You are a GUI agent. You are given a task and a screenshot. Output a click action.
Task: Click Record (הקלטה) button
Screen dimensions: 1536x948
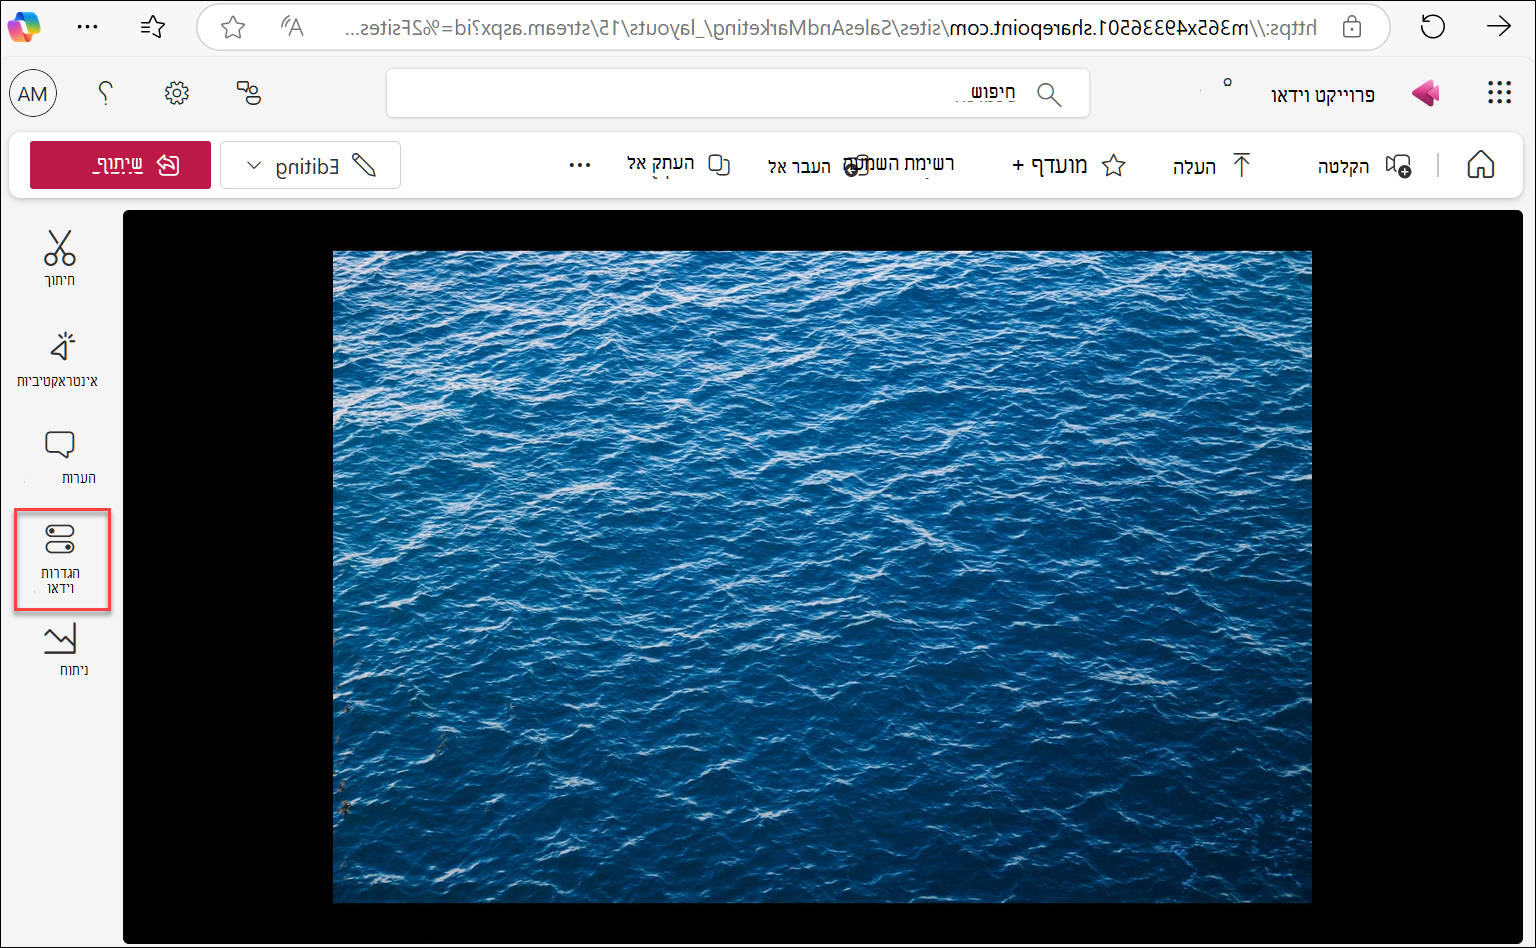1364,166
